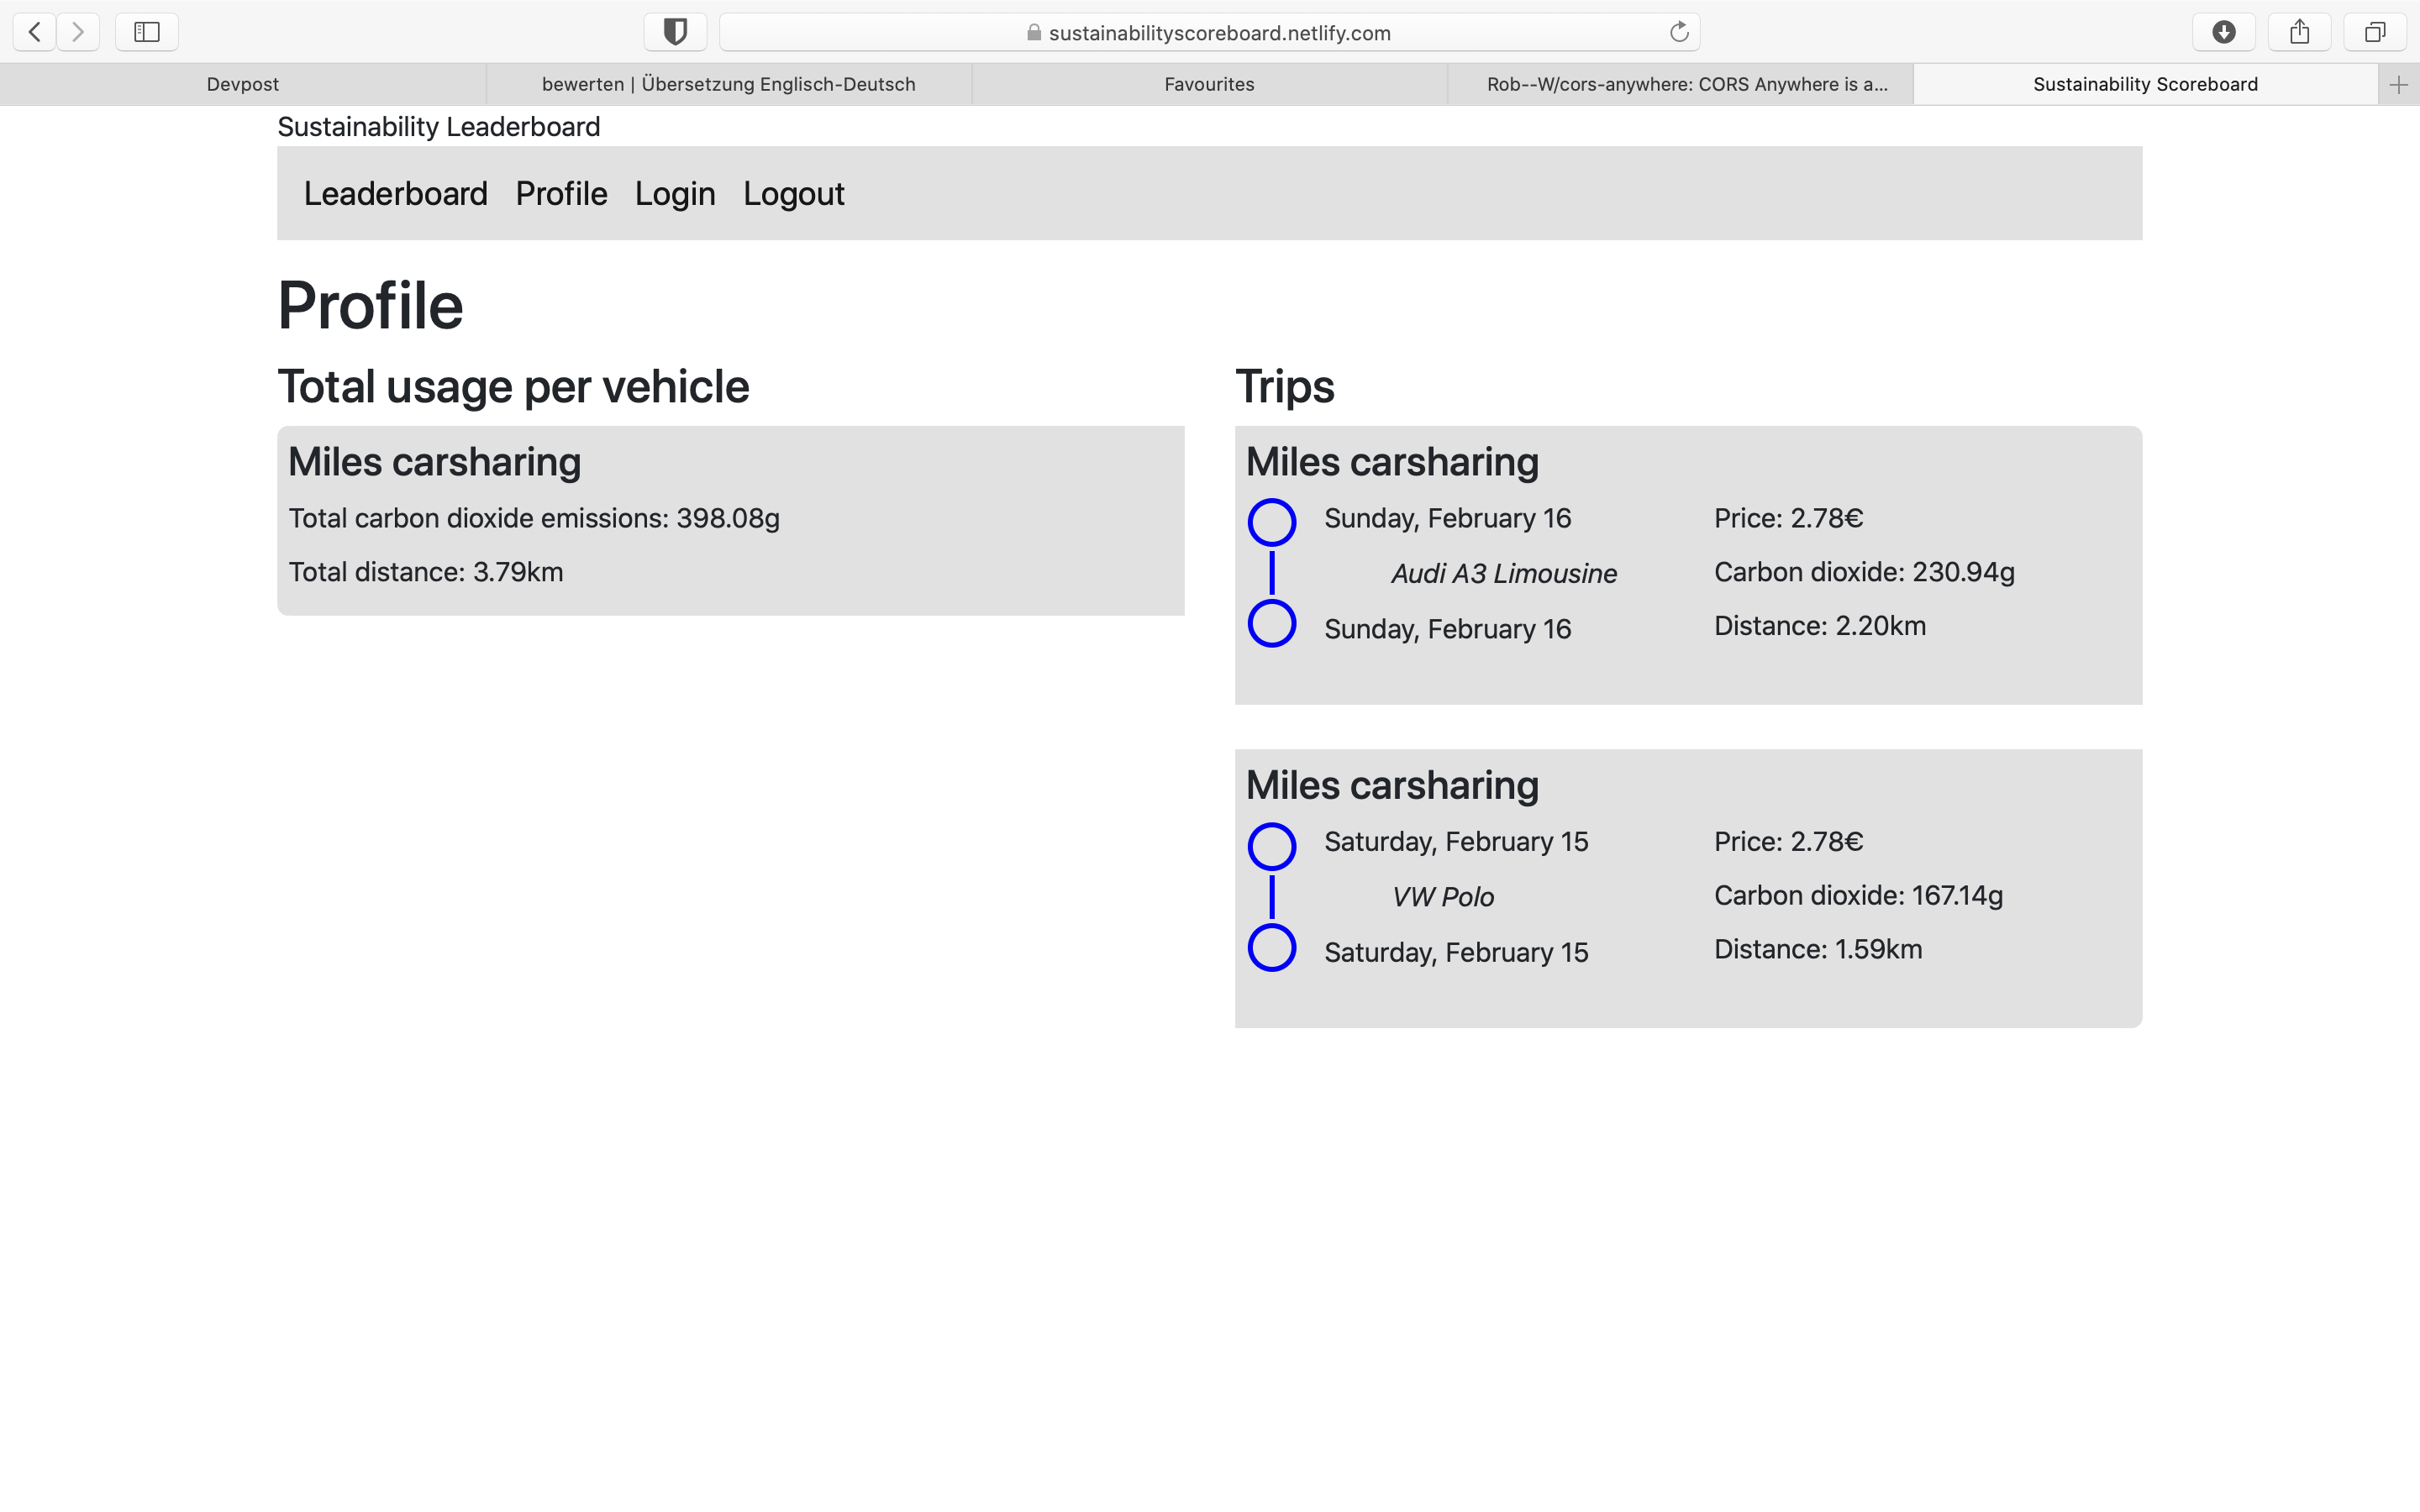Switch to the Favourites tab
2420x1512 pixels.
1209,85
